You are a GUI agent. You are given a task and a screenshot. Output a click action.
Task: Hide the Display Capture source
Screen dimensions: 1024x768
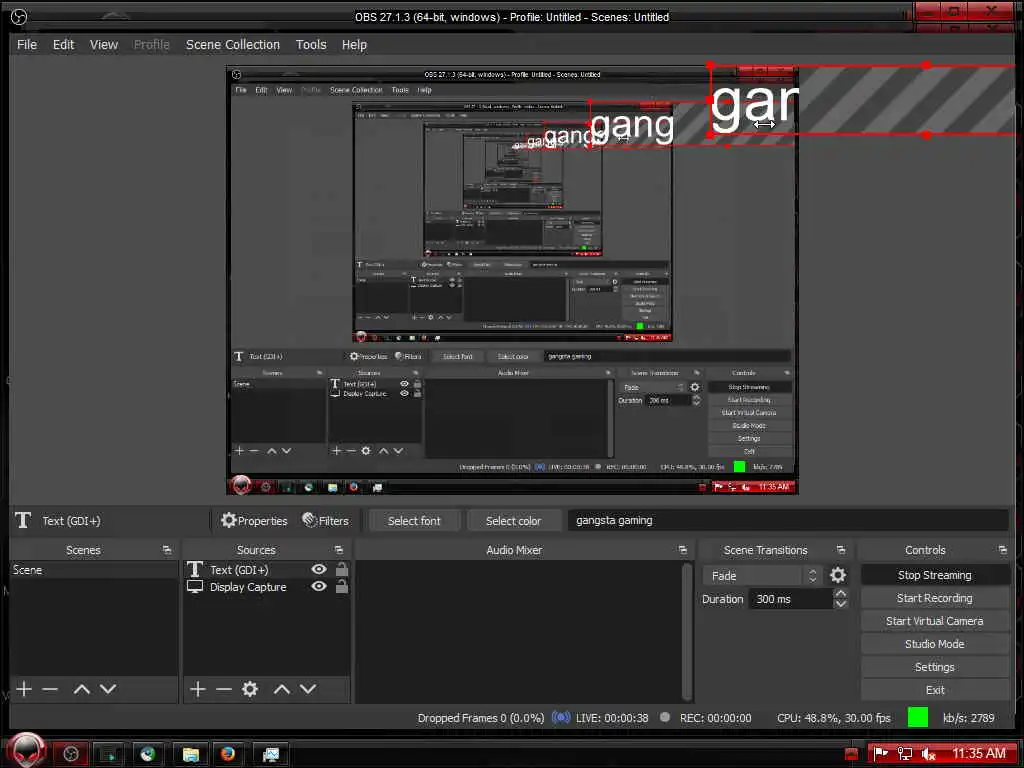point(319,586)
